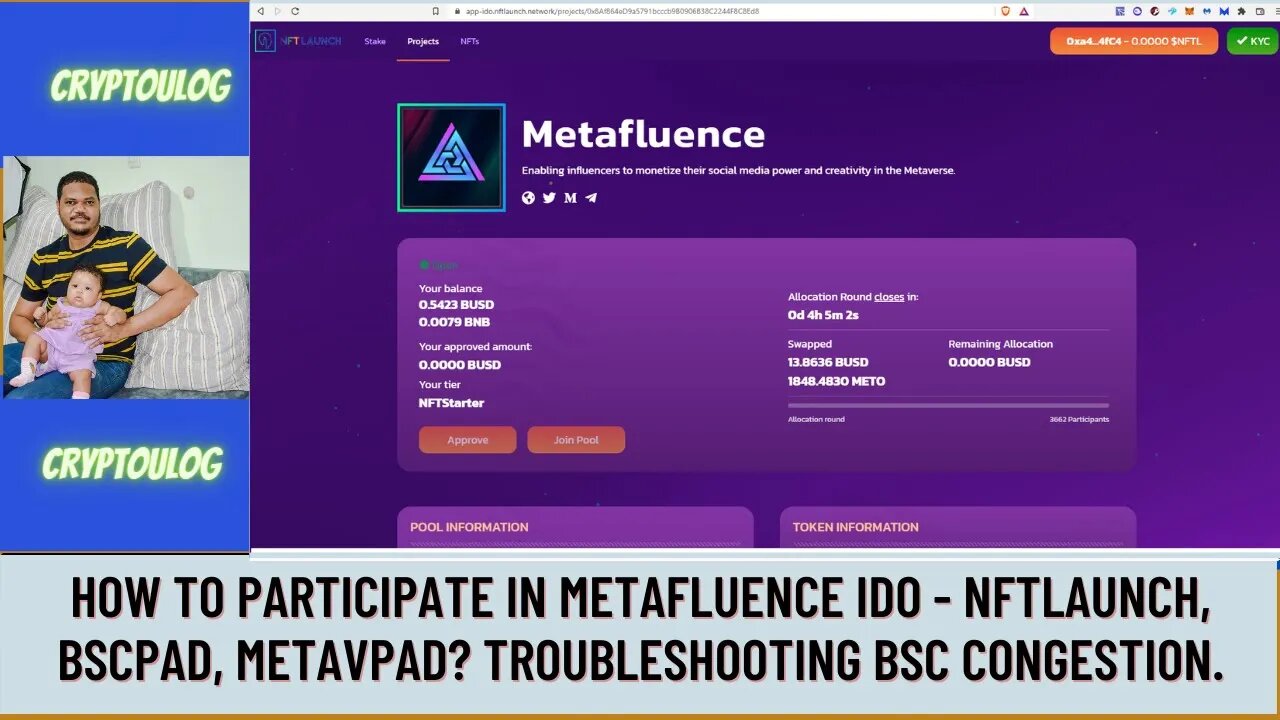The height and width of the screenshot is (720, 1280).
Task: Click the NFTStarter tier label
Action: pos(451,403)
